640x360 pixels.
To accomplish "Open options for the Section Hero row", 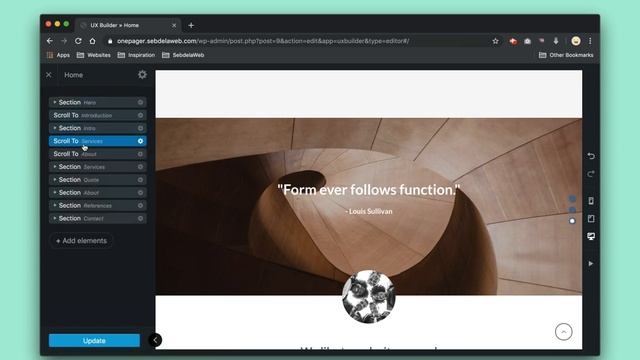I will point(140,102).
